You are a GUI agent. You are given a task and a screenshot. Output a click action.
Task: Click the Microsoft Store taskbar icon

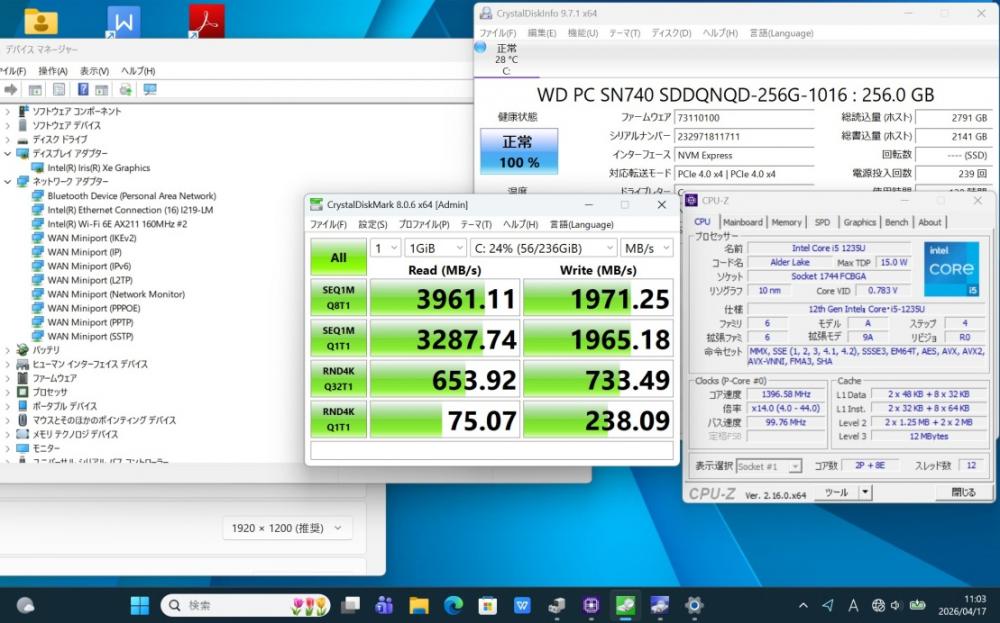[487, 605]
